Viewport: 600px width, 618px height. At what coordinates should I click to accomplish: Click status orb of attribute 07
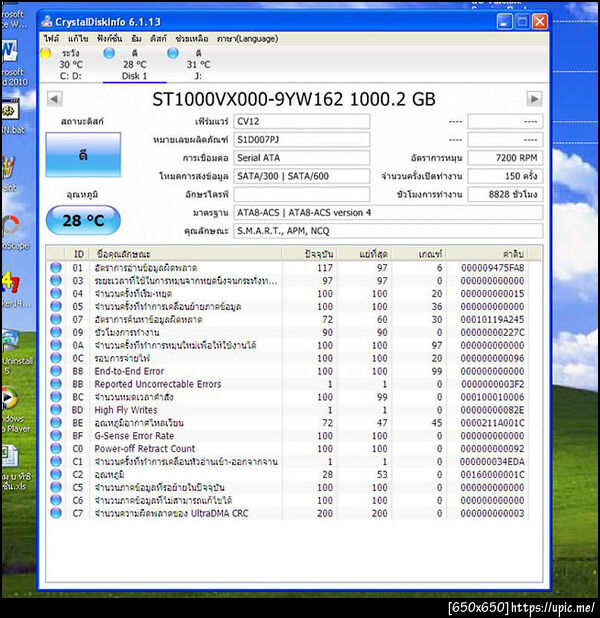[x=56, y=319]
